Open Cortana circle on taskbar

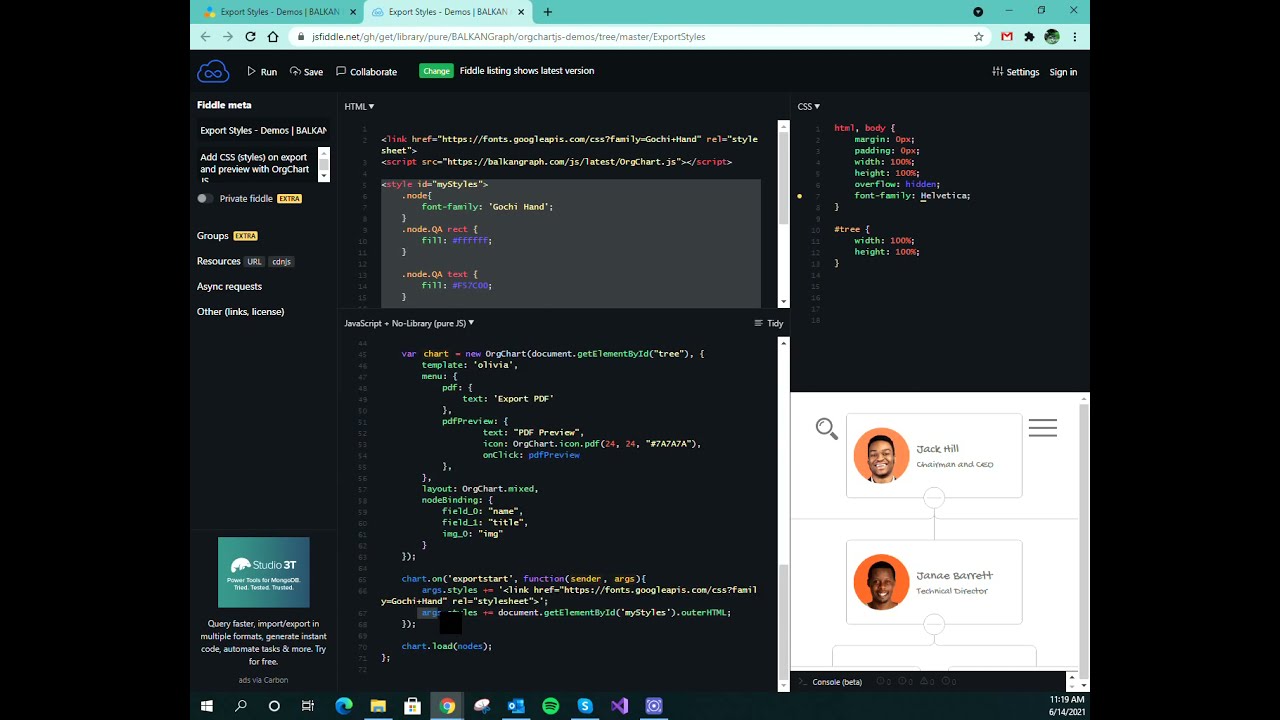274,706
